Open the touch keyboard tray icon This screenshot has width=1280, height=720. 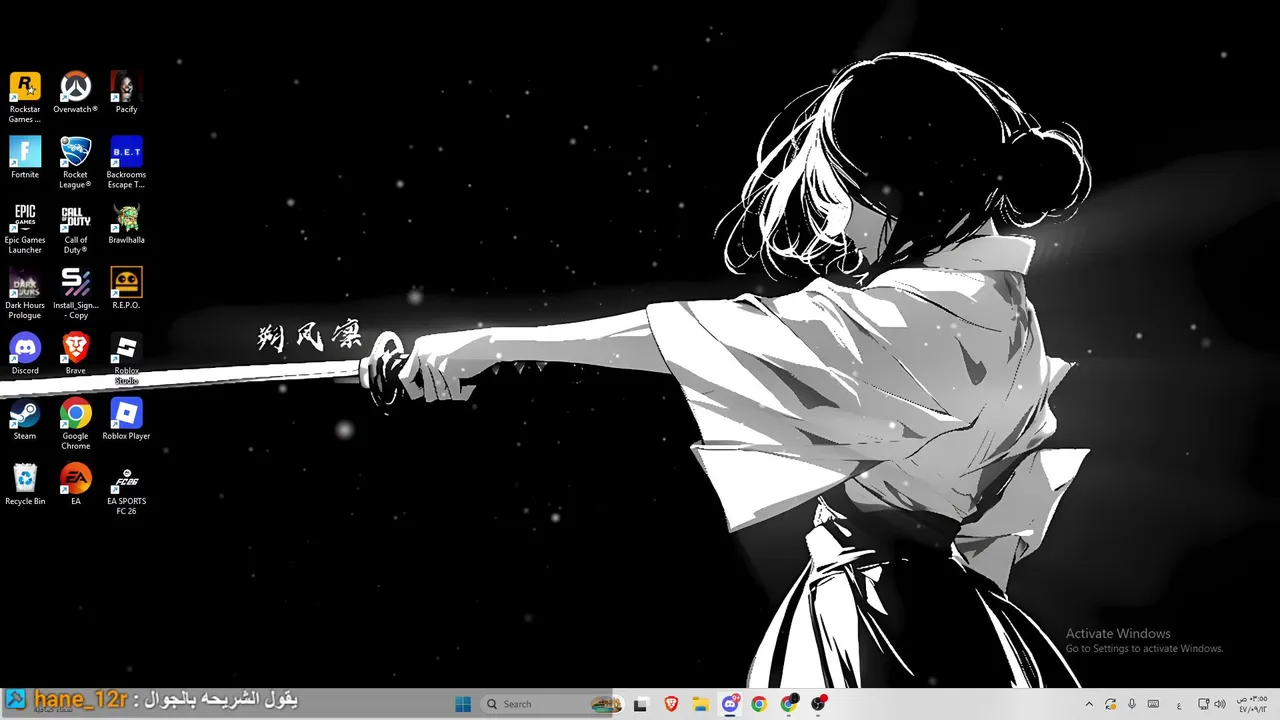pyautogui.click(x=1153, y=704)
